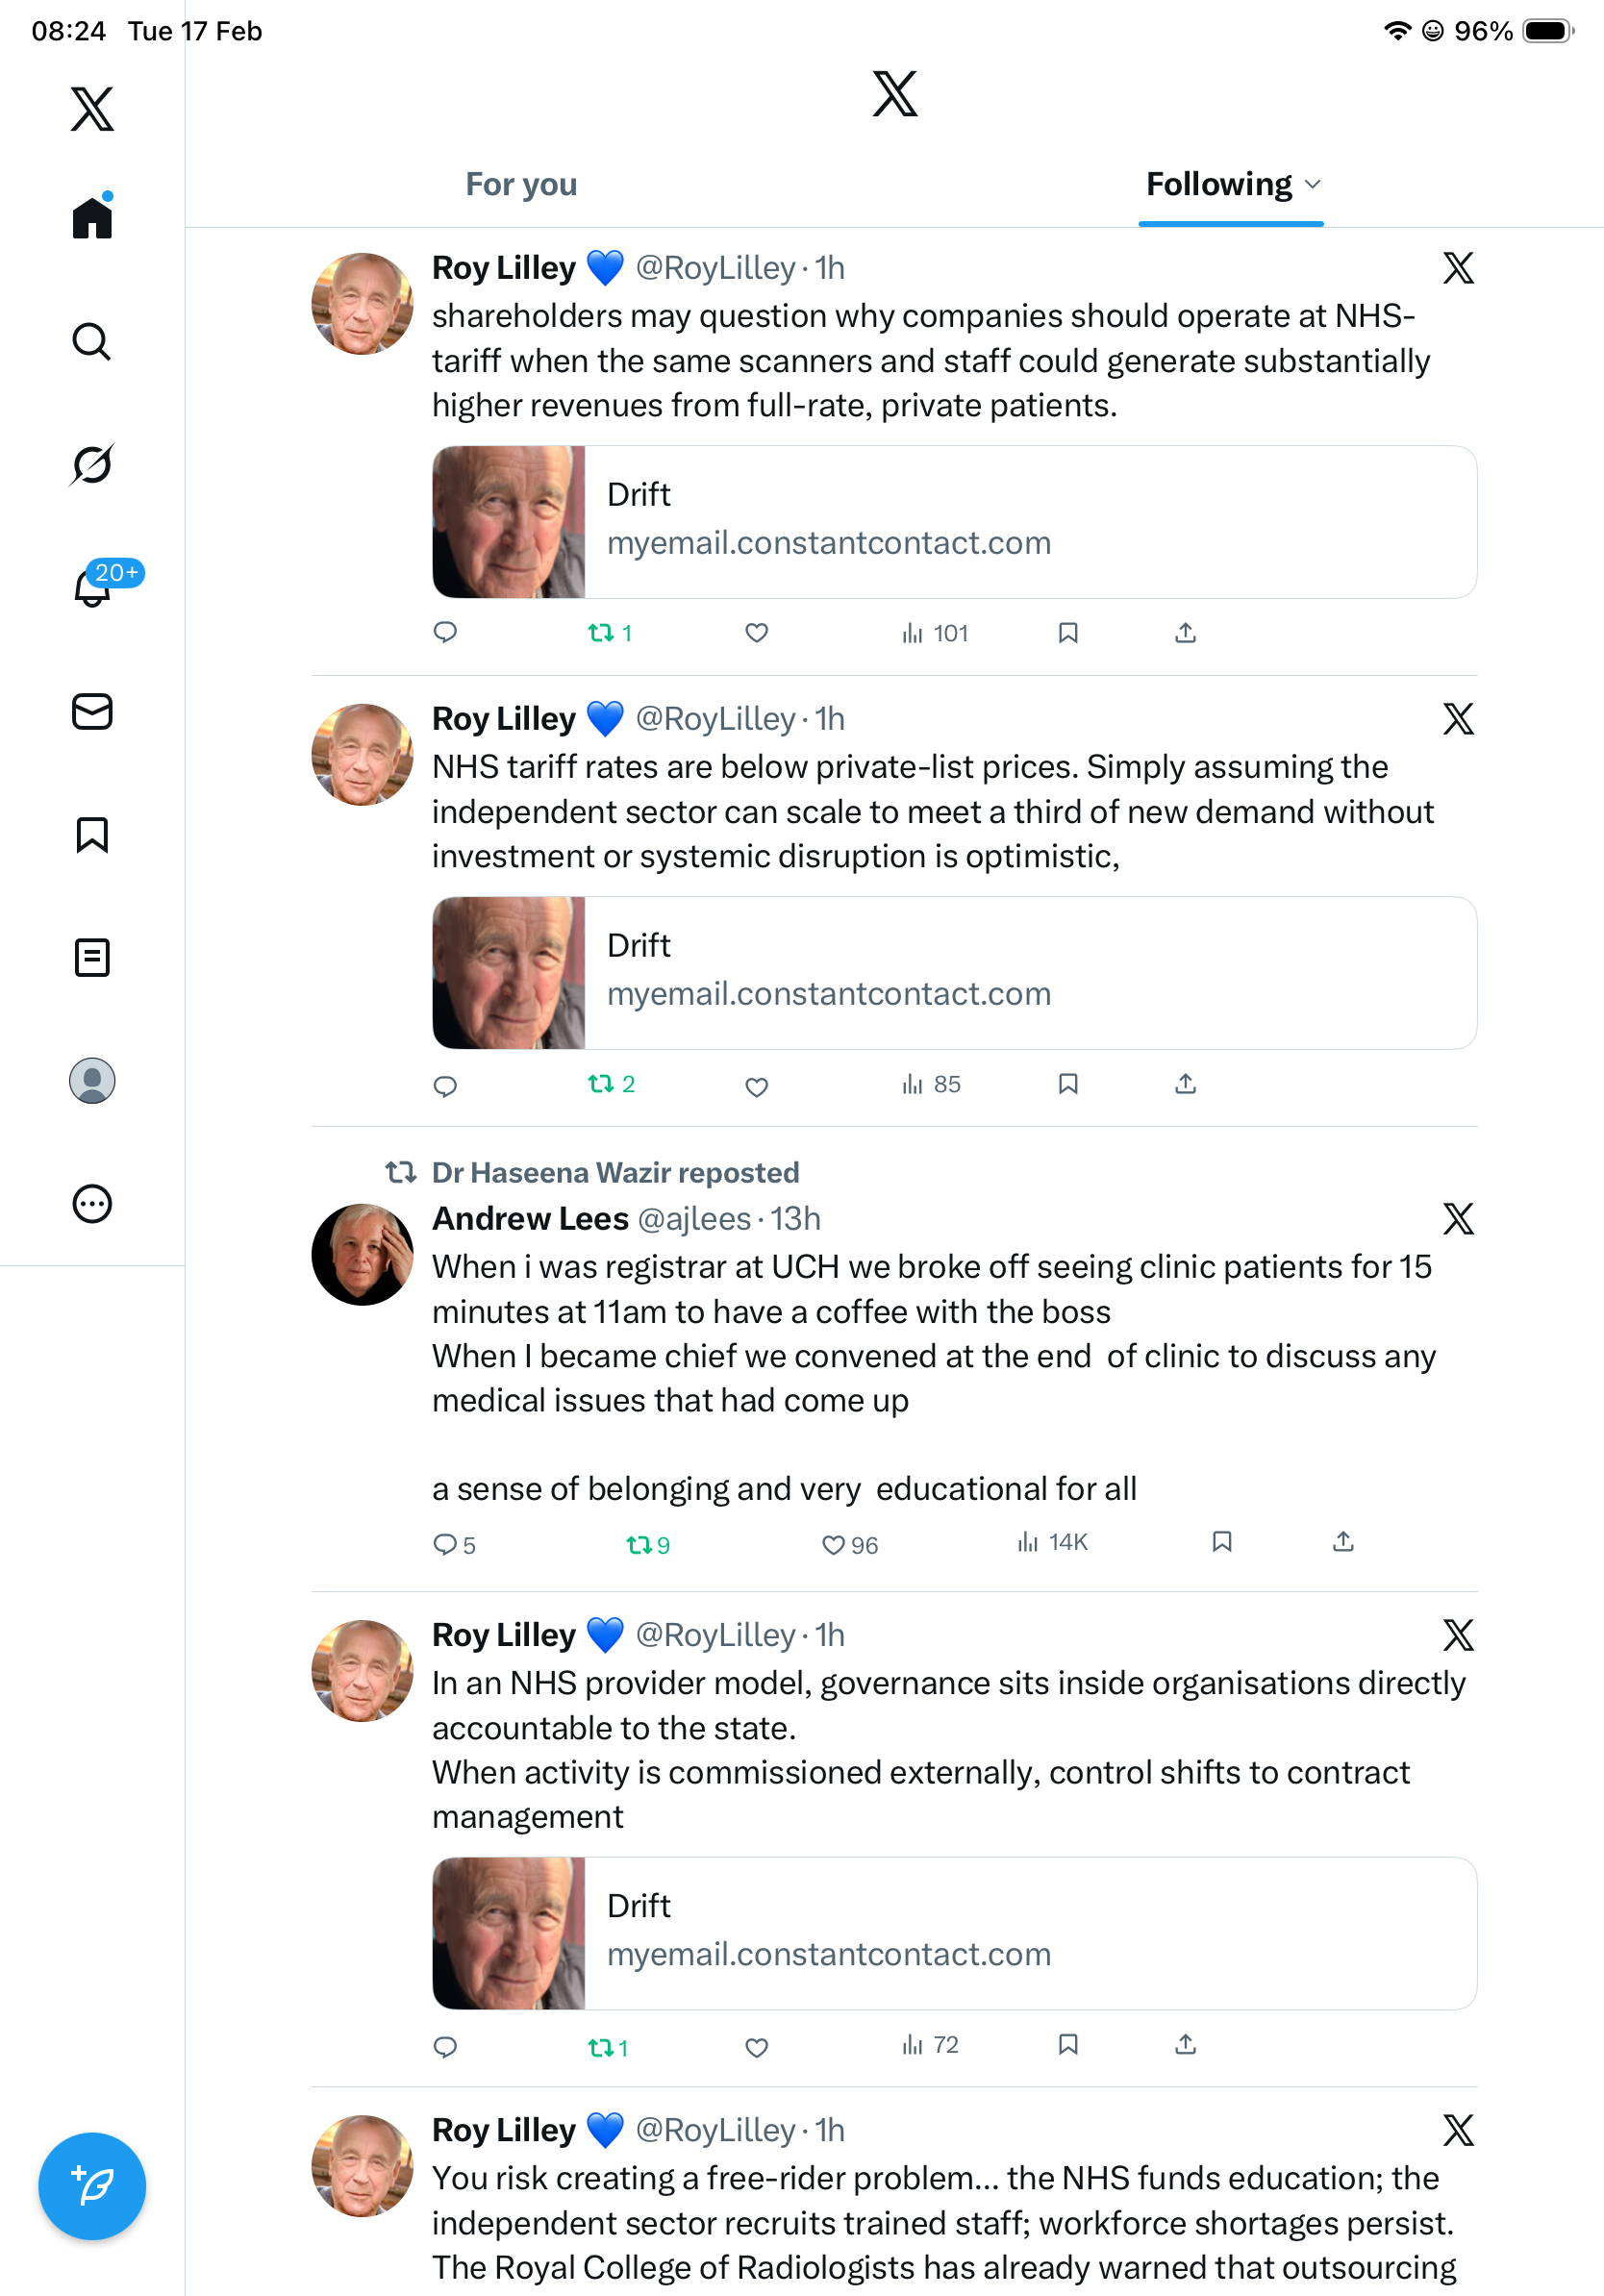
Task: Like Andrew Lees' post with 96 likes
Action: tap(833, 1545)
